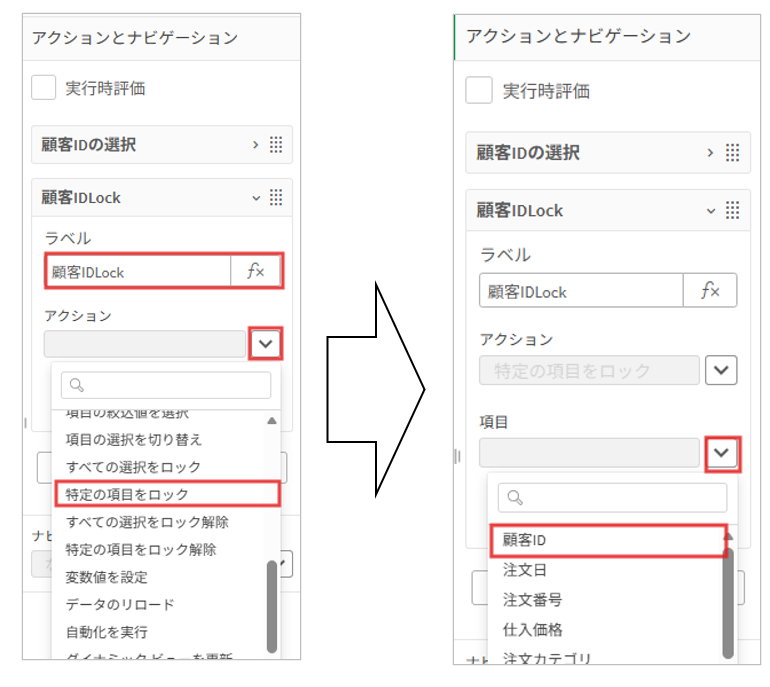Click drag handle icon beside right 顧客IDLock
The width and height of the screenshot is (770, 687).
[x=732, y=211]
